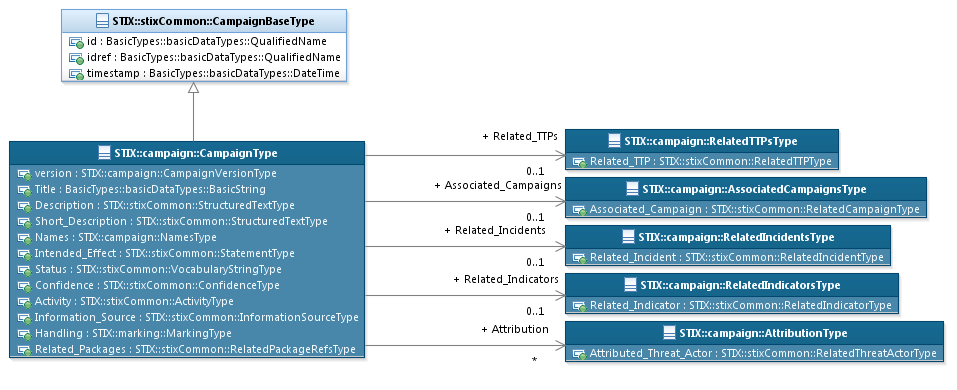Viewport: 957px width, 390px height.
Task: Select the CampaignType class header icon
Action: (104, 153)
